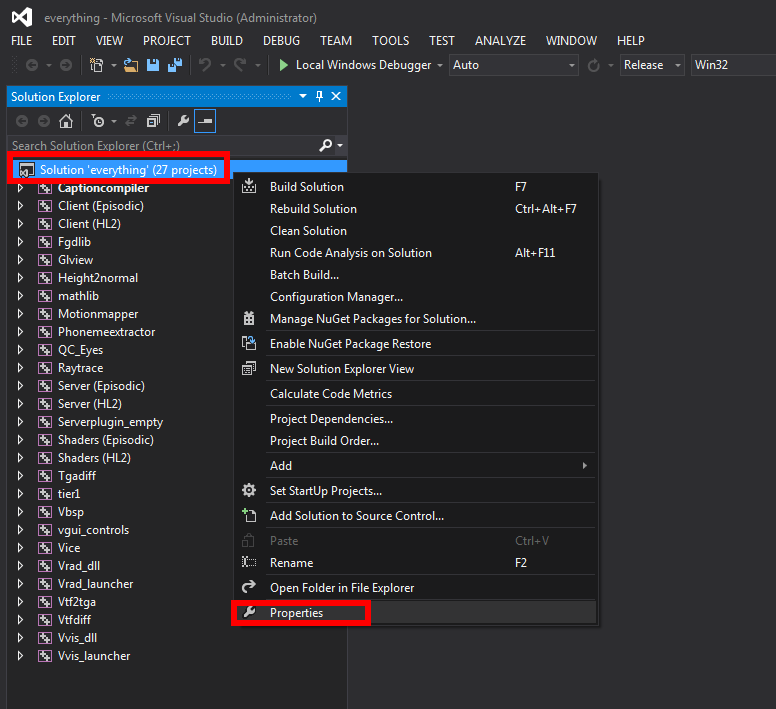Select Project Dependencies menu entry
This screenshot has width=776, height=709.
416,419
